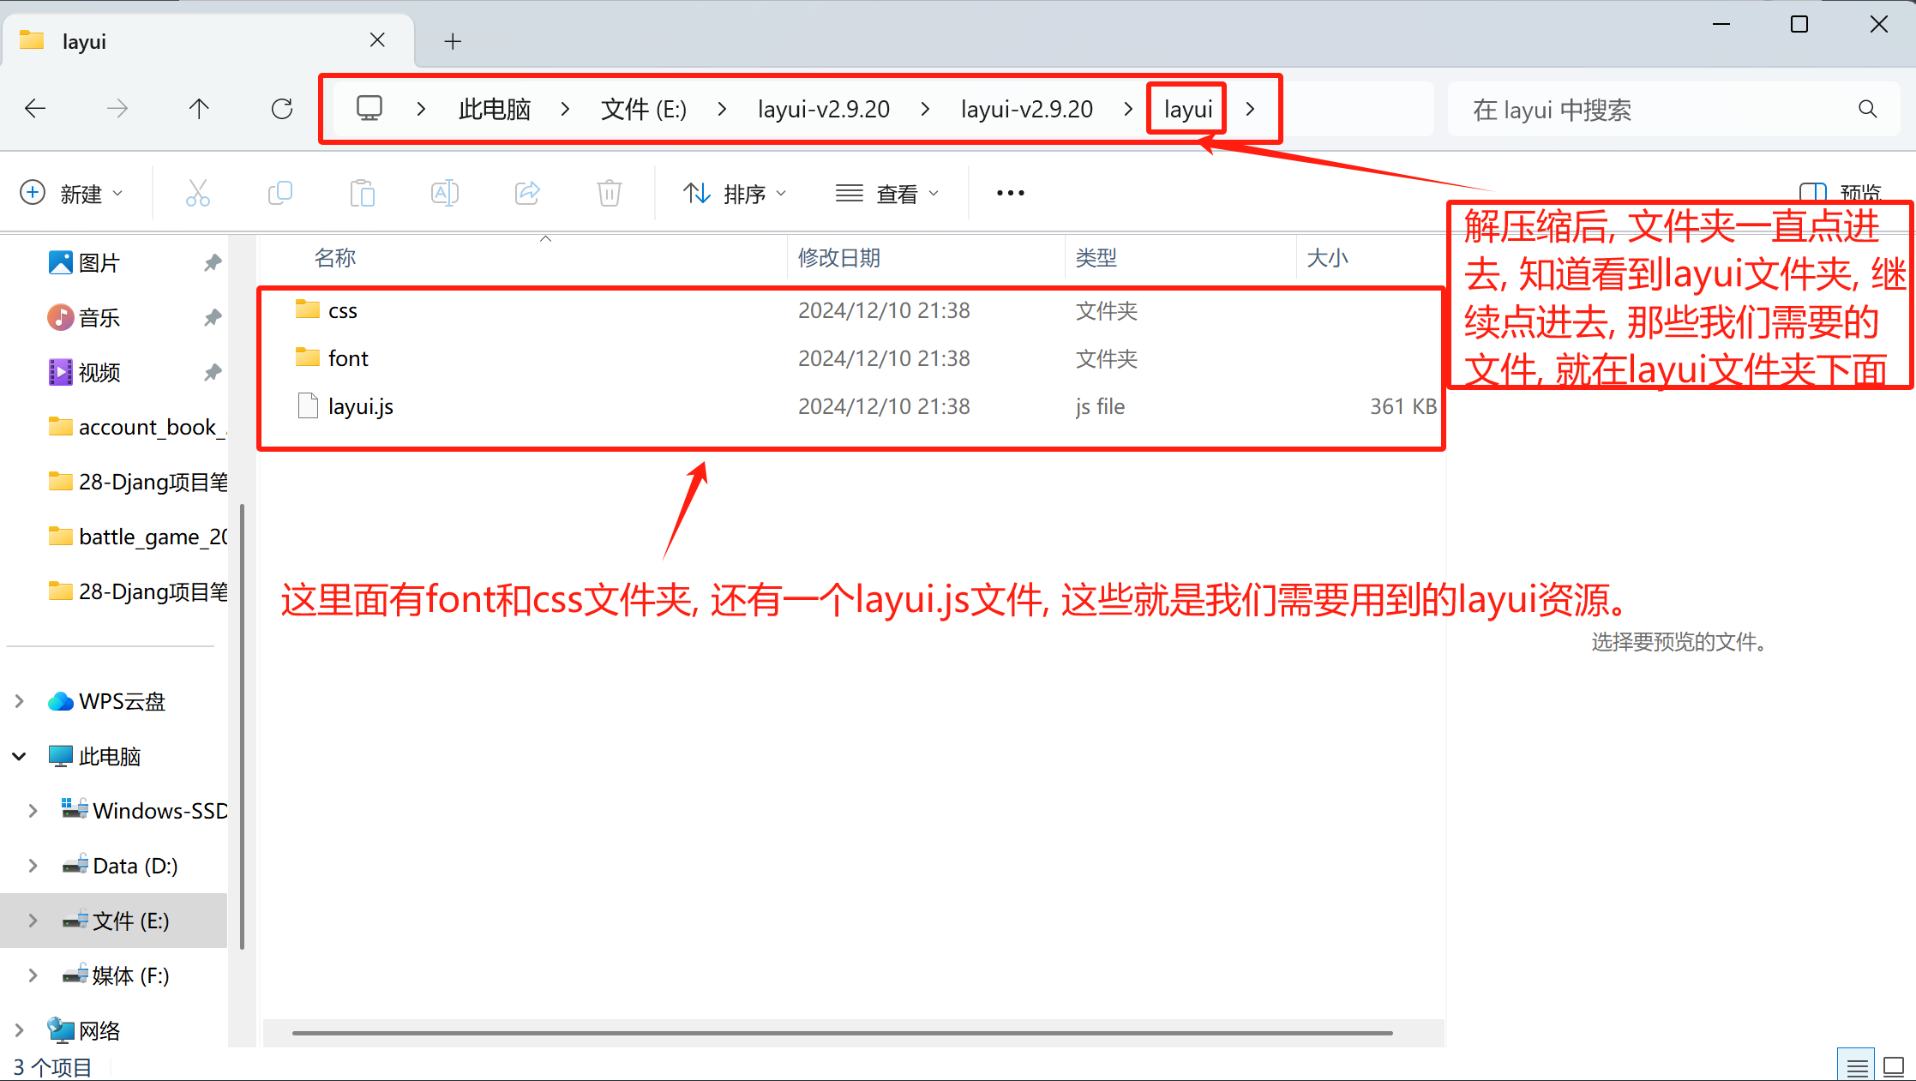Sort by 类型 column header
The image size is (1916, 1081).
tap(1096, 258)
